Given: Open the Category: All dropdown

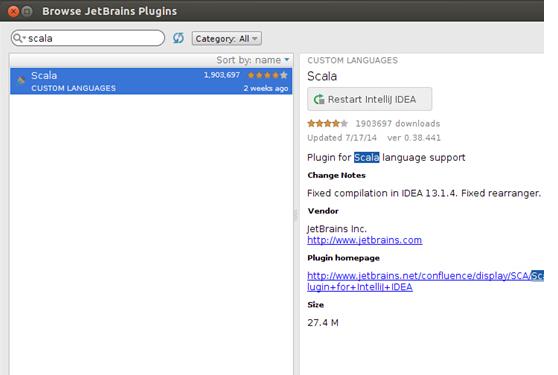Looking at the screenshot, I should coord(227,38).
